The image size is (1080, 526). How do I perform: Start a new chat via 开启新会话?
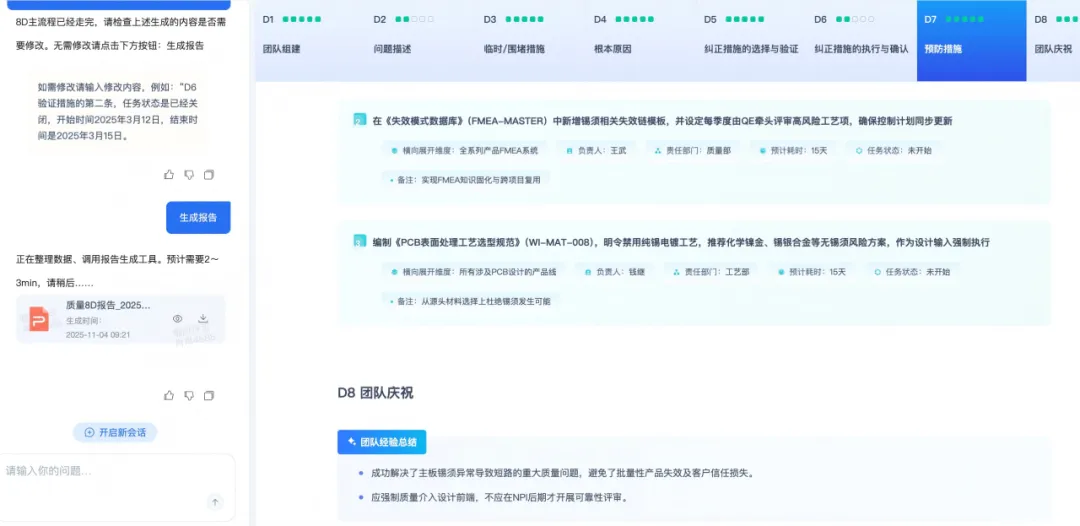(115, 432)
